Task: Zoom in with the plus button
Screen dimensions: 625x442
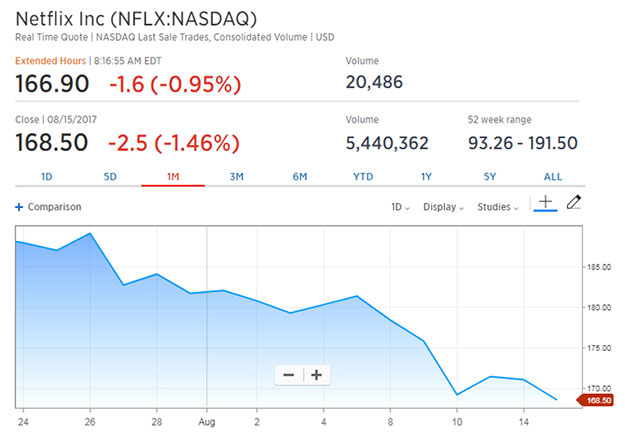Action: tap(317, 375)
